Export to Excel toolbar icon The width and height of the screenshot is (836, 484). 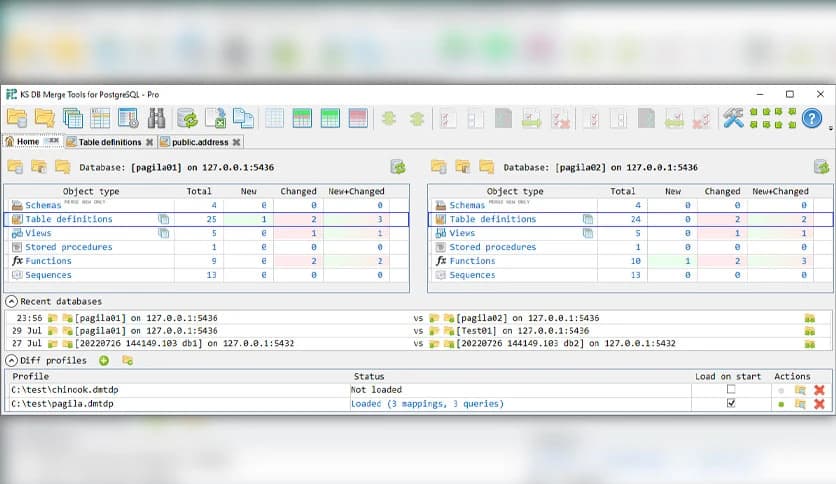[215, 118]
